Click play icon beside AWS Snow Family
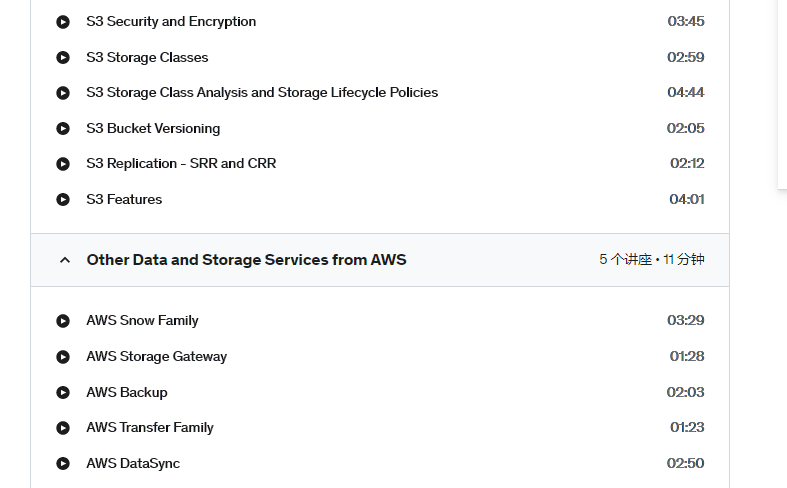 pyautogui.click(x=63, y=321)
